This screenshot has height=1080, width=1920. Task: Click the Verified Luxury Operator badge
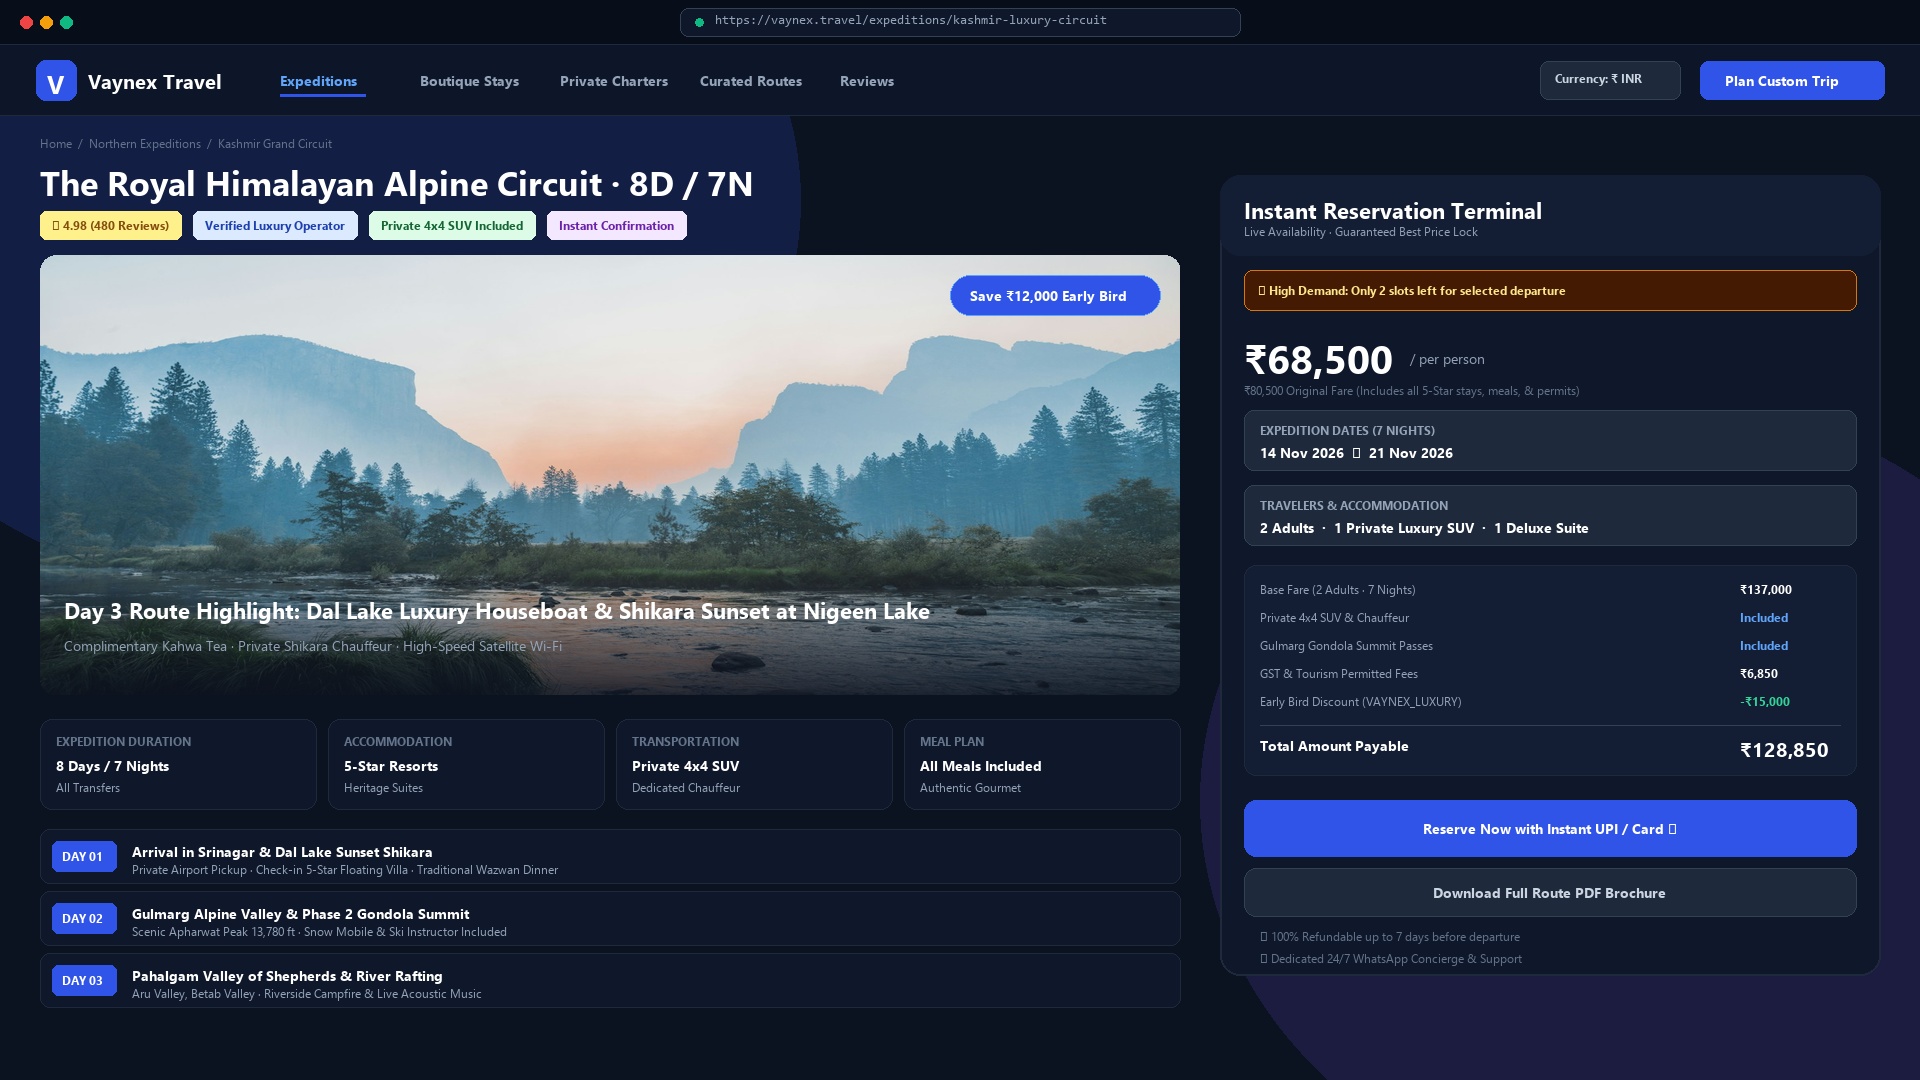click(x=275, y=226)
